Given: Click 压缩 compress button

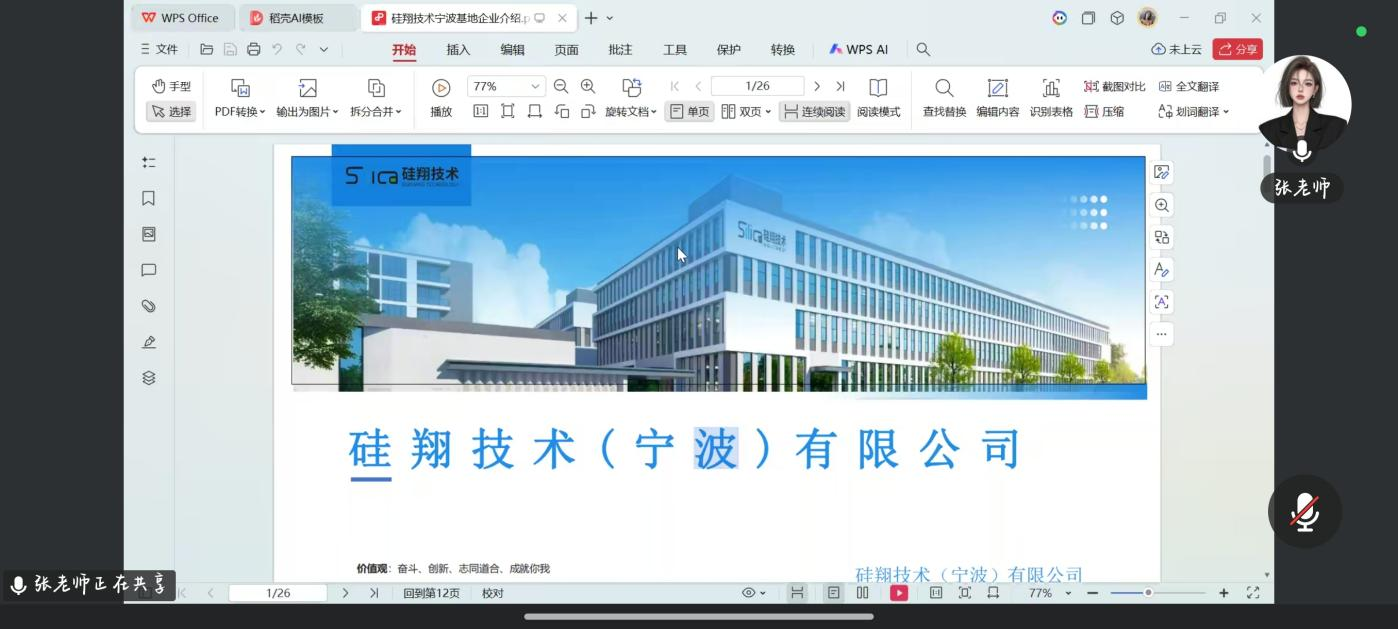Looking at the screenshot, I should coord(1104,112).
